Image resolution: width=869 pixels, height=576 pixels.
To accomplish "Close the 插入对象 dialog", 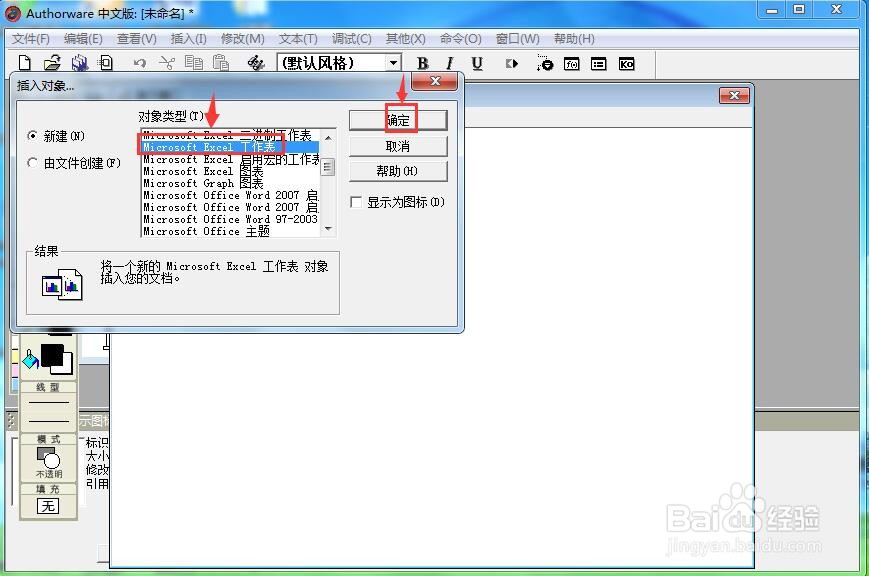I will point(435,81).
